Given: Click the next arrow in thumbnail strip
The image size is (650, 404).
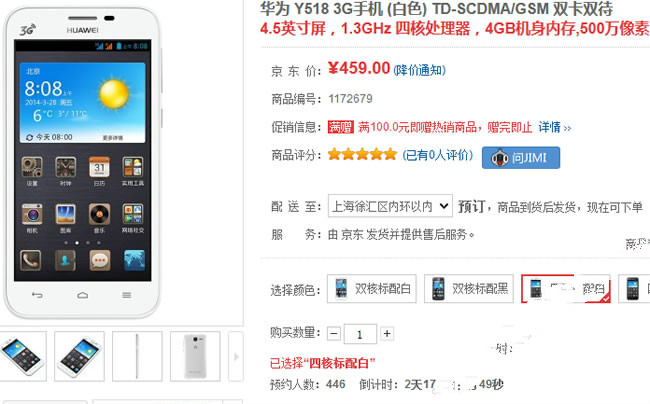Looking at the screenshot, I should pyautogui.click(x=236, y=356).
